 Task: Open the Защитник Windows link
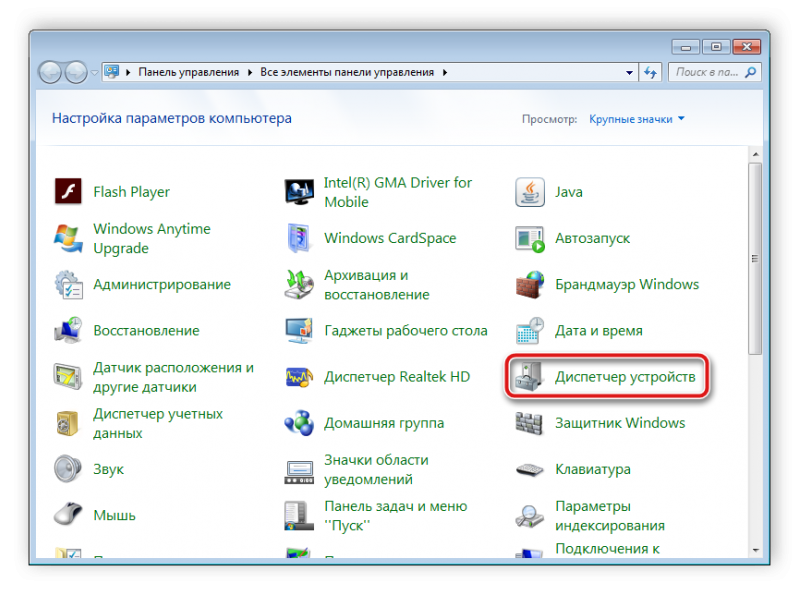coord(620,423)
